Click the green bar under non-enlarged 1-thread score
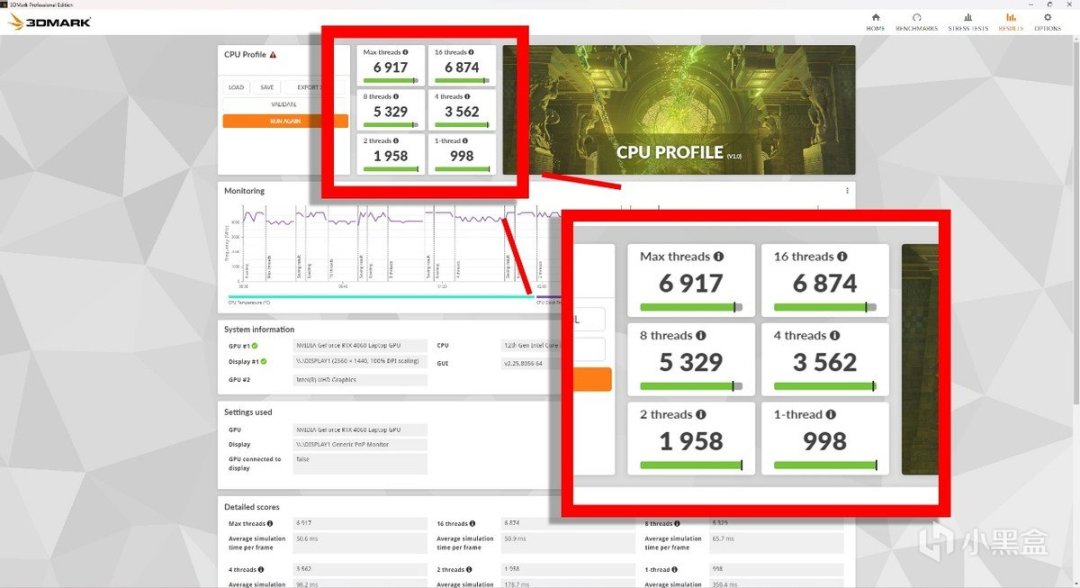The image size is (1080, 588). pos(461,169)
